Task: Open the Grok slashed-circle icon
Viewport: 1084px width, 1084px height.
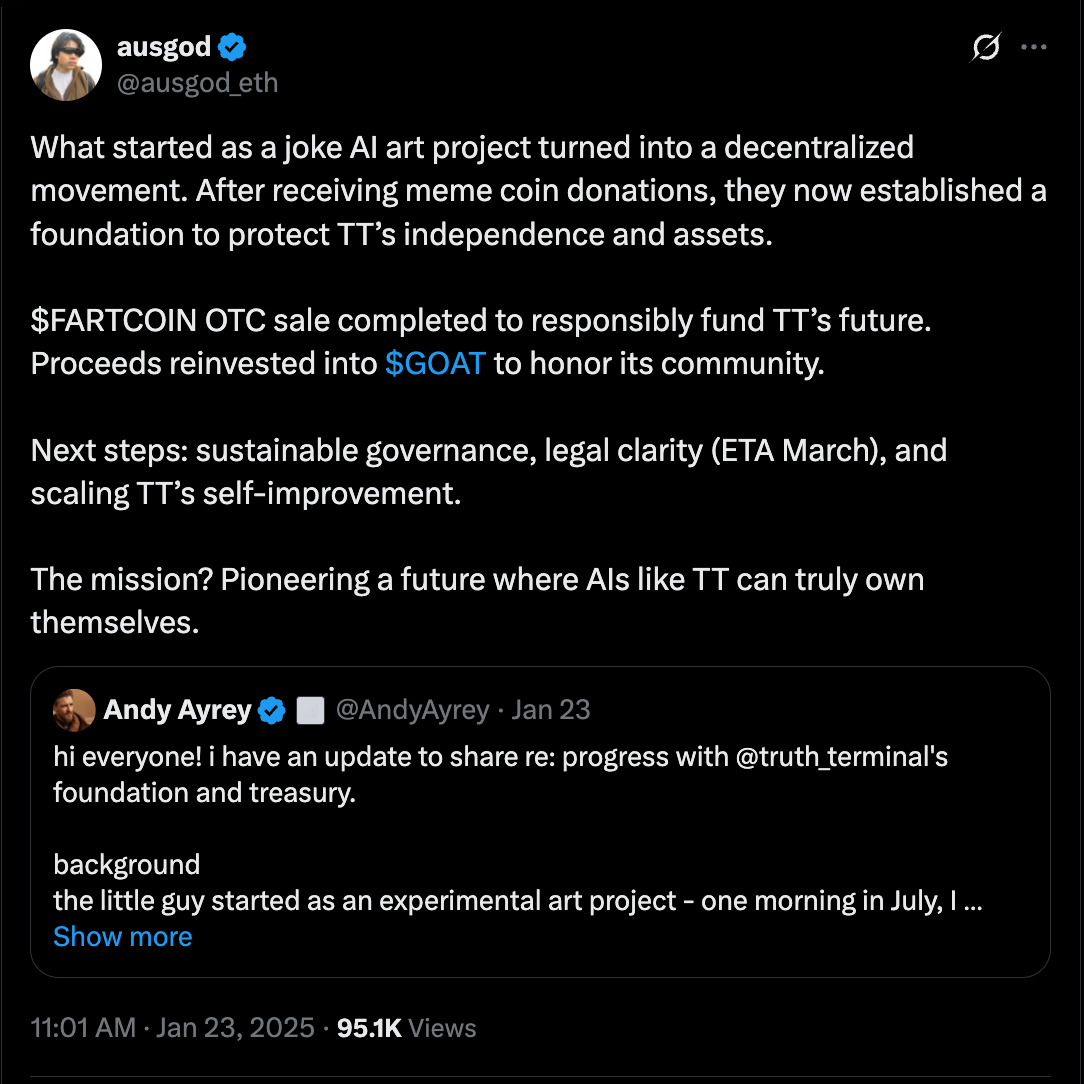Action: (986, 47)
